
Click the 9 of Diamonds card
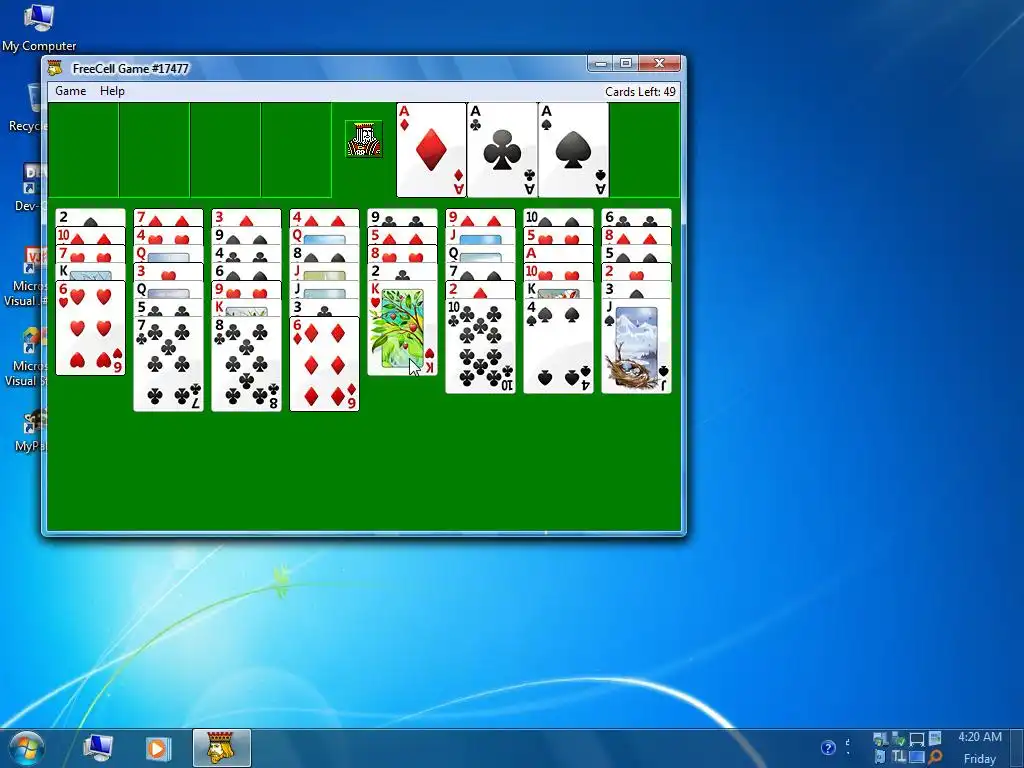click(x=481, y=217)
